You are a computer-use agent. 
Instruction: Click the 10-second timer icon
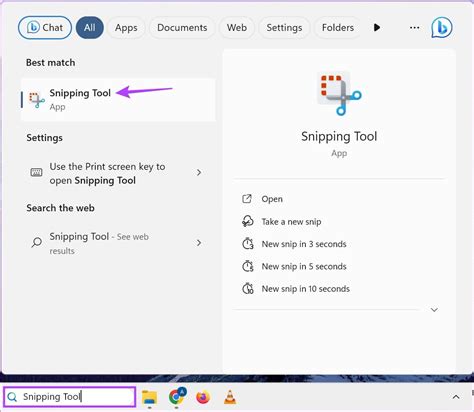(x=248, y=289)
